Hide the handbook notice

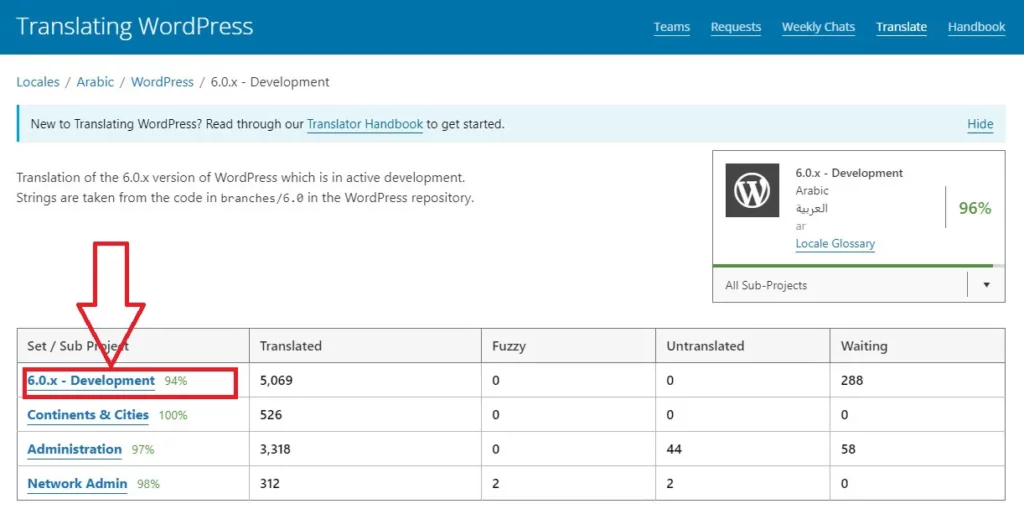(x=980, y=124)
